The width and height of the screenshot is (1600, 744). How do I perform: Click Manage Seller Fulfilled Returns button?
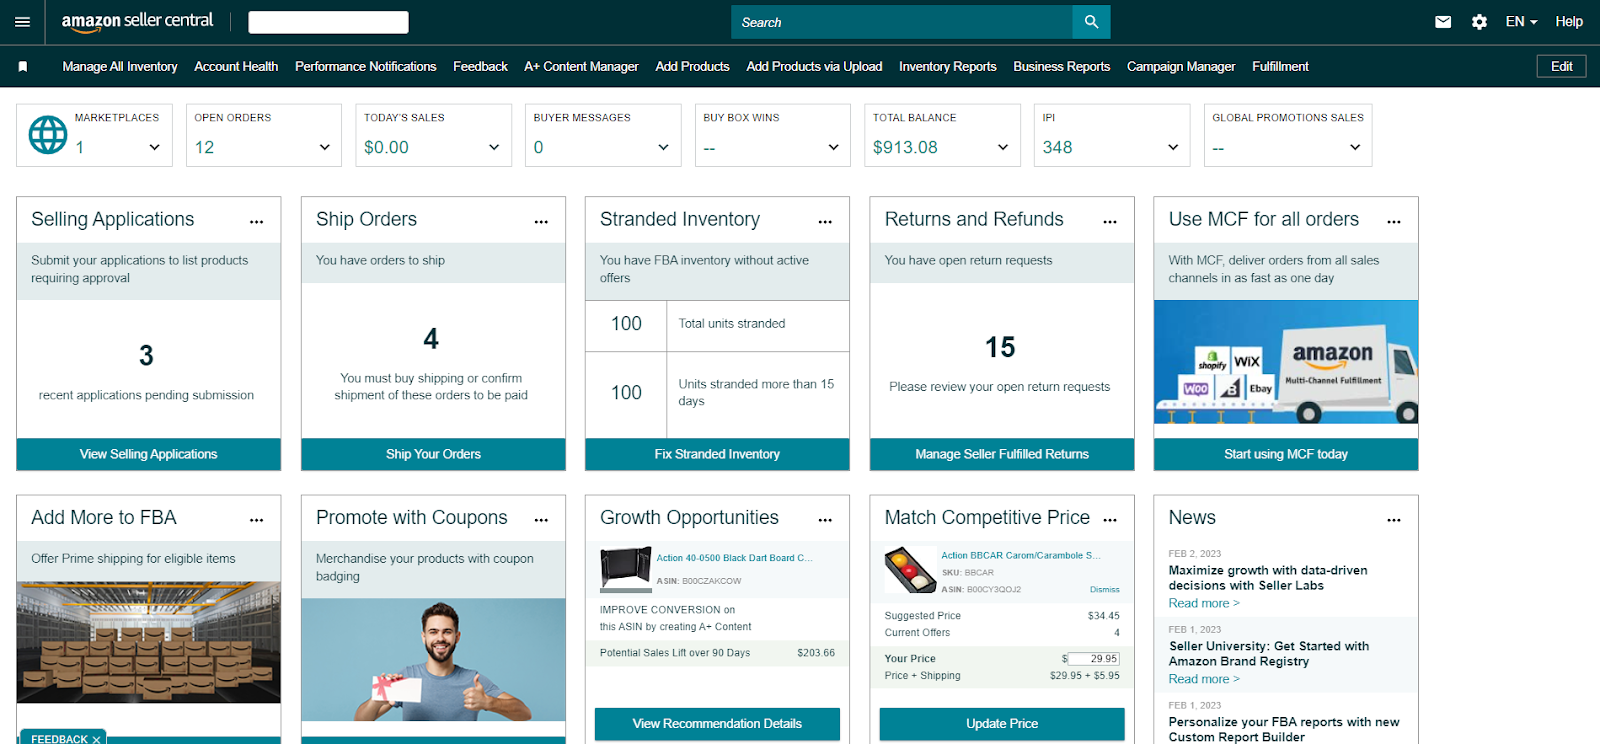click(x=1002, y=454)
